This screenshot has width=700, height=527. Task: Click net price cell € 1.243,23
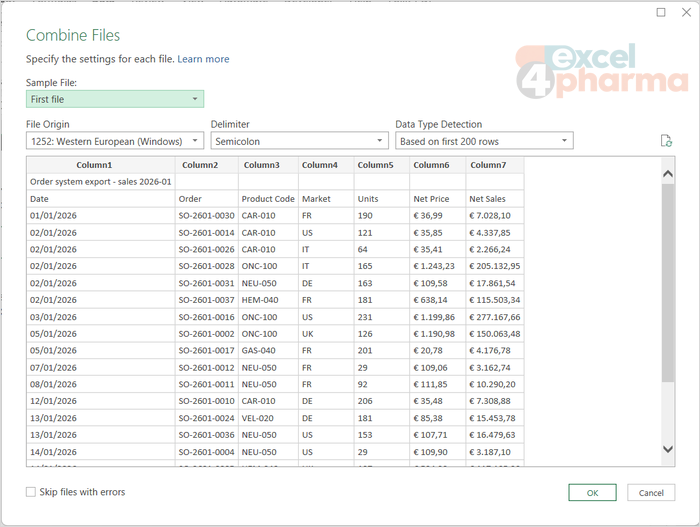pyautogui.click(x=438, y=266)
